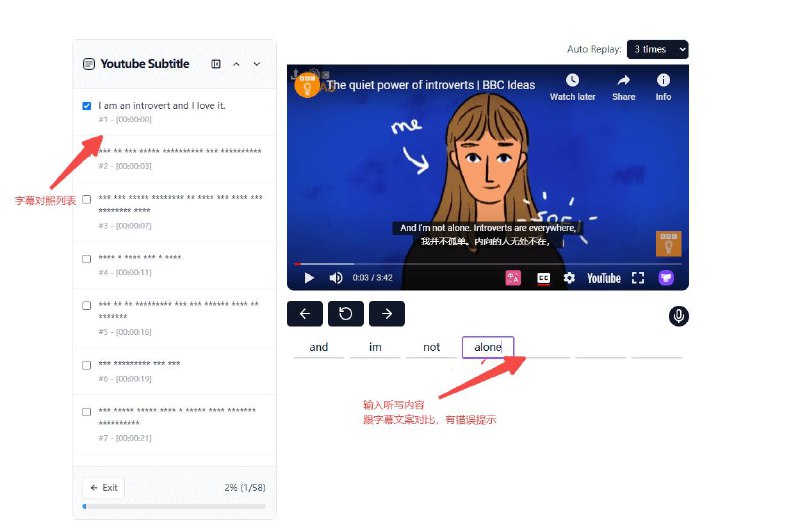The image size is (800, 530).
Task: Select subtitle text 'I am an introvert and I love it.'
Action: (x=162, y=106)
